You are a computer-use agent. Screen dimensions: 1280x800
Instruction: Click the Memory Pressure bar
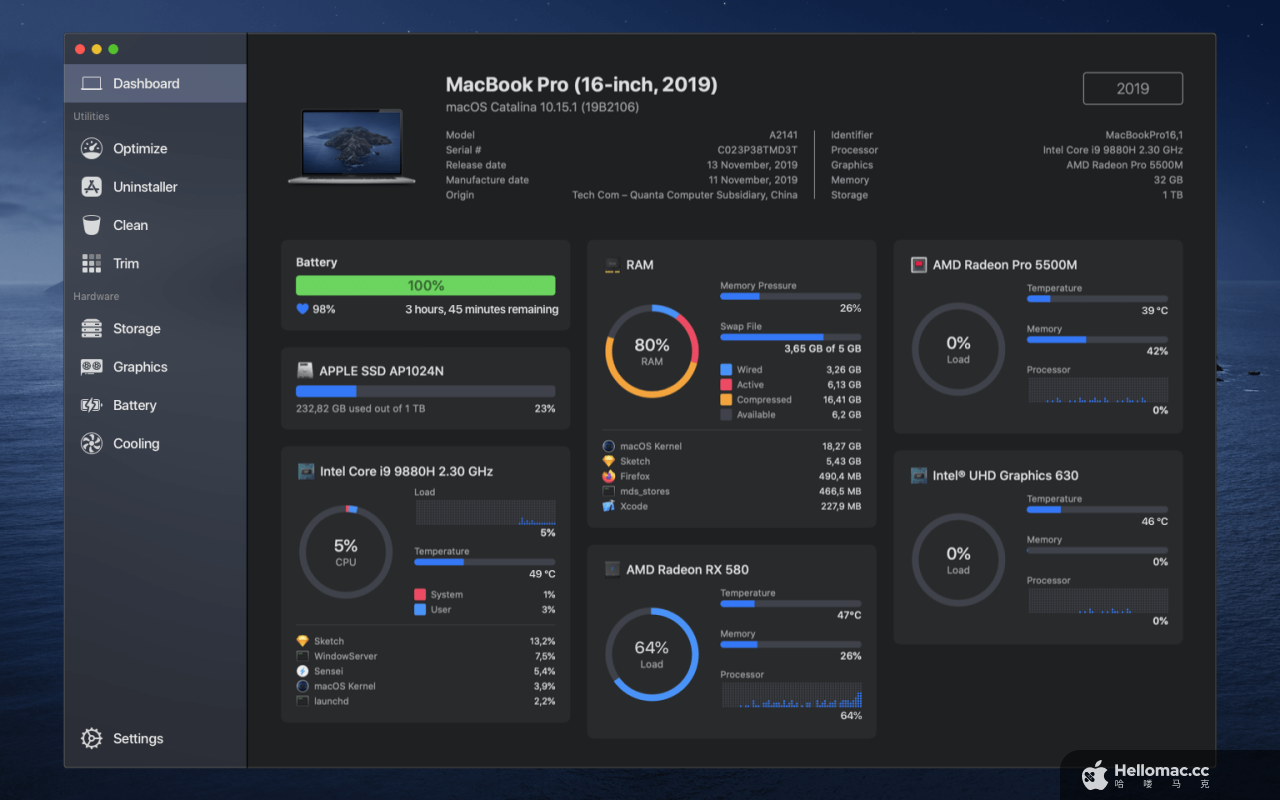[x=790, y=296]
